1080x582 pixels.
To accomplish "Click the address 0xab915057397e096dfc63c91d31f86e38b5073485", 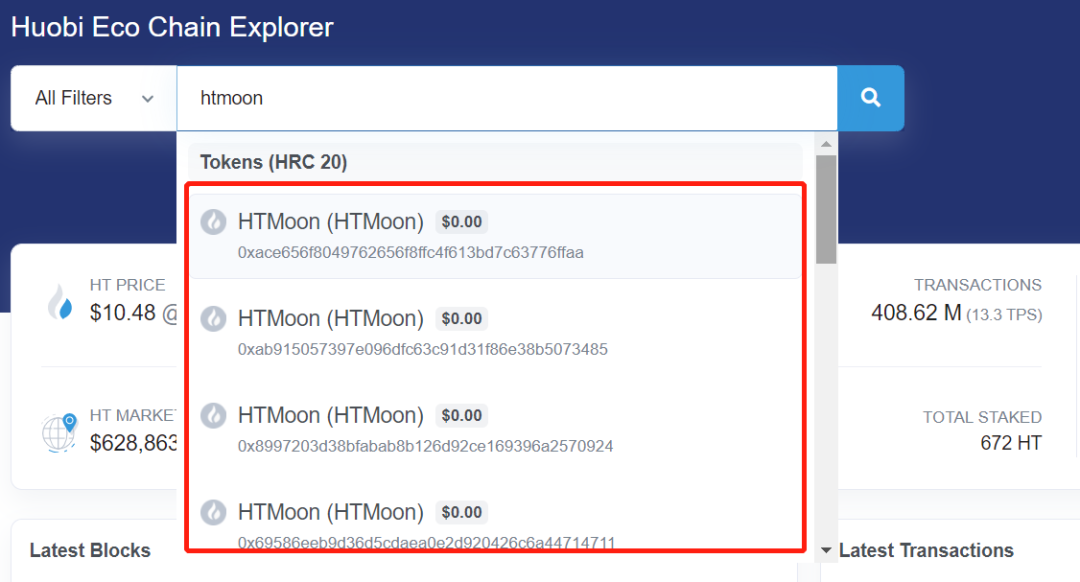I will 423,349.
